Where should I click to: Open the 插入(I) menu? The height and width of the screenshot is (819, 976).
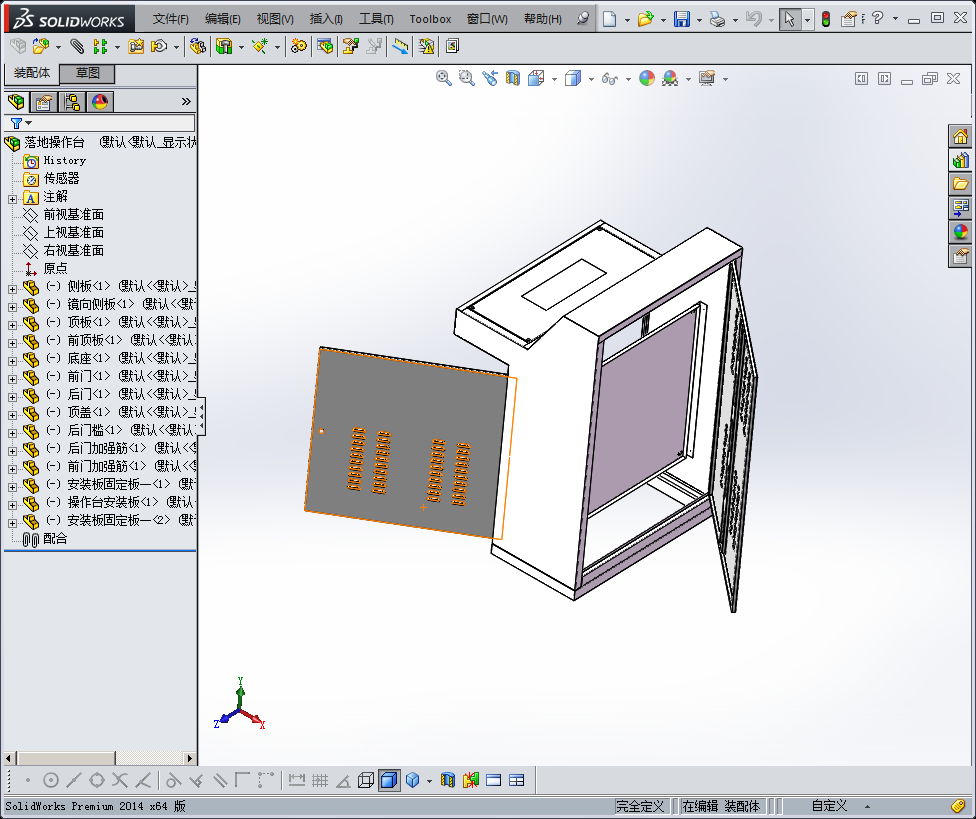pyautogui.click(x=326, y=19)
